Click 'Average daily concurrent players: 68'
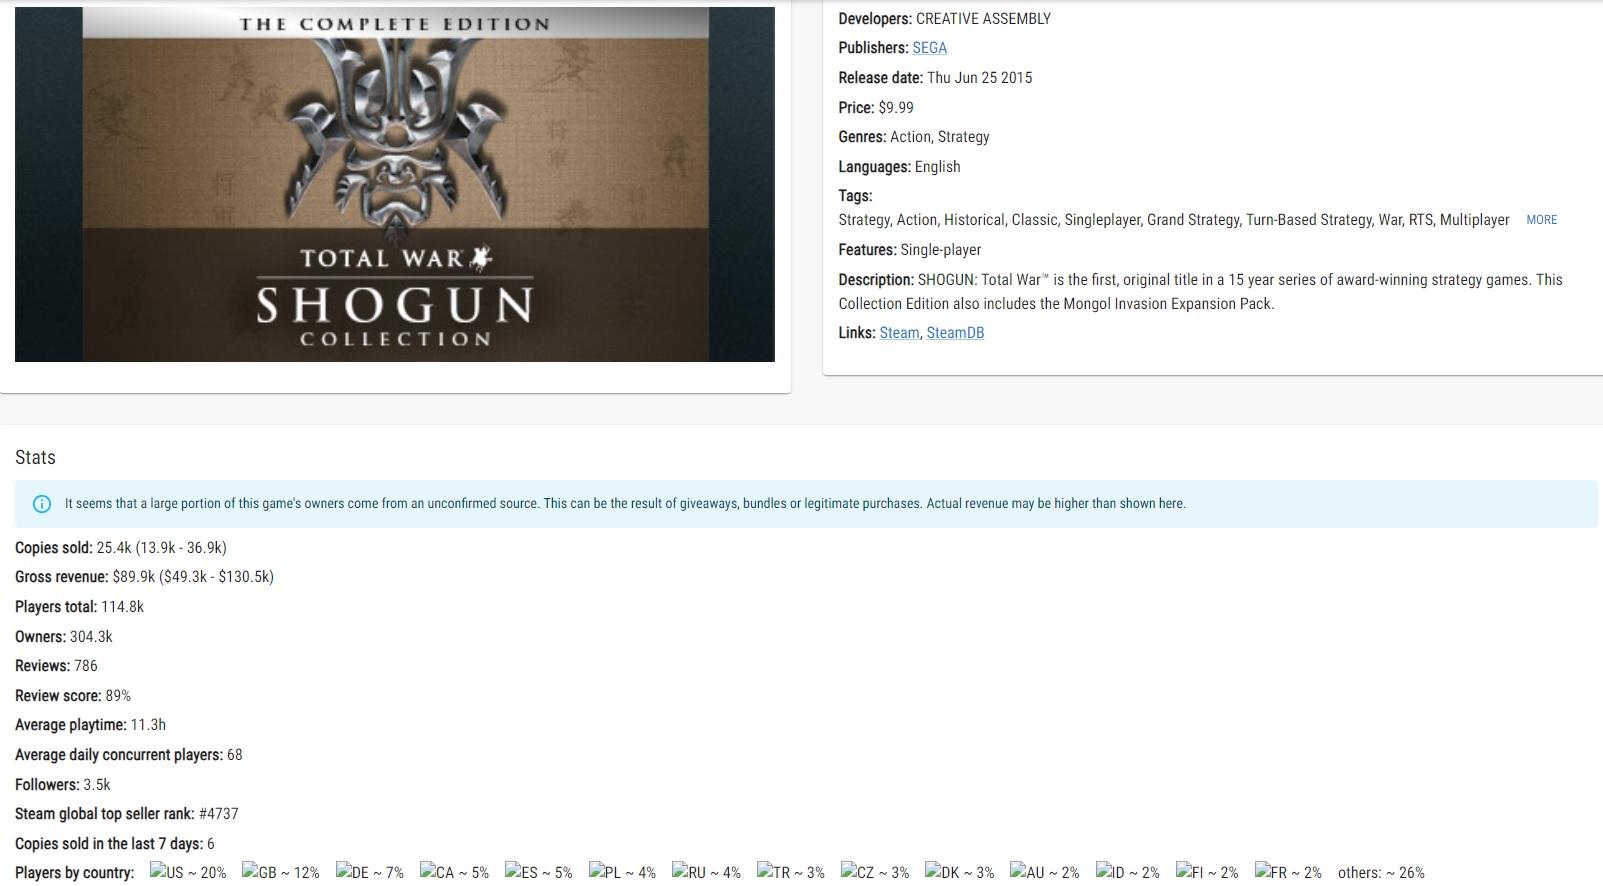The width and height of the screenshot is (1603, 886). (129, 755)
